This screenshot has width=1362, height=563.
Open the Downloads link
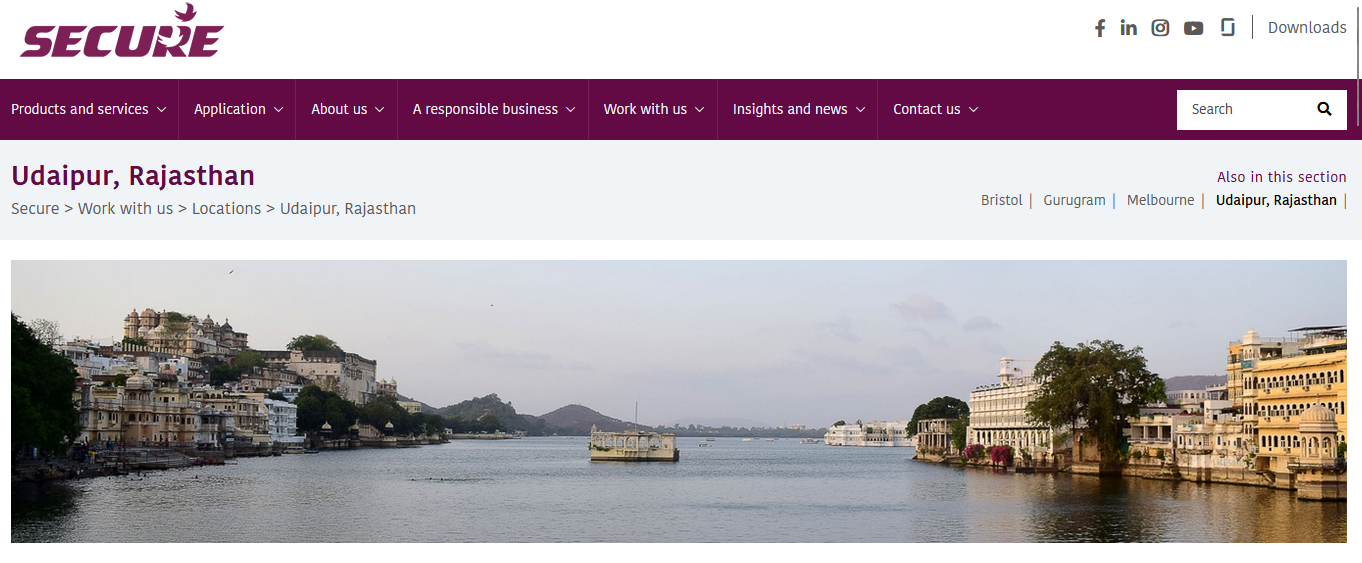pyautogui.click(x=1307, y=27)
